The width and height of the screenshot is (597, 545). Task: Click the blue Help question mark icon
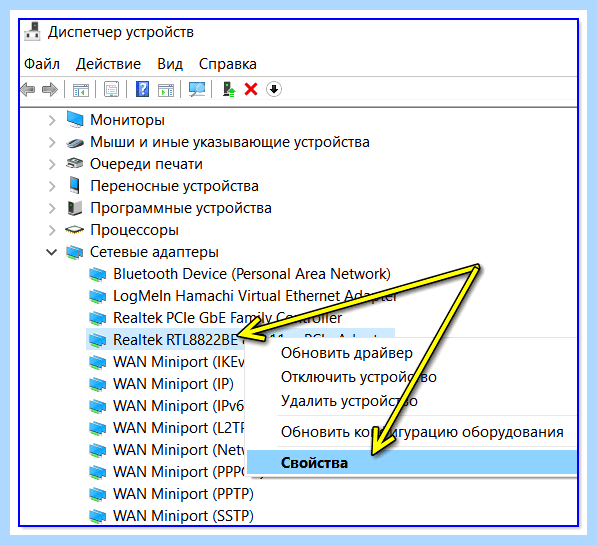[x=142, y=90]
